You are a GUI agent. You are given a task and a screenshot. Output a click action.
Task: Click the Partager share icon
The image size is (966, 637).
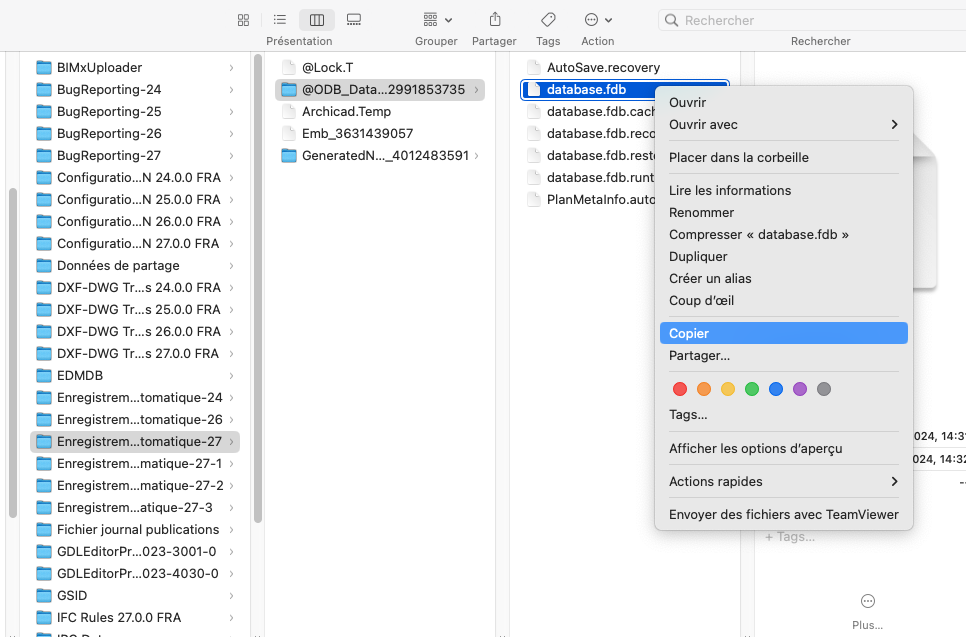[495, 20]
